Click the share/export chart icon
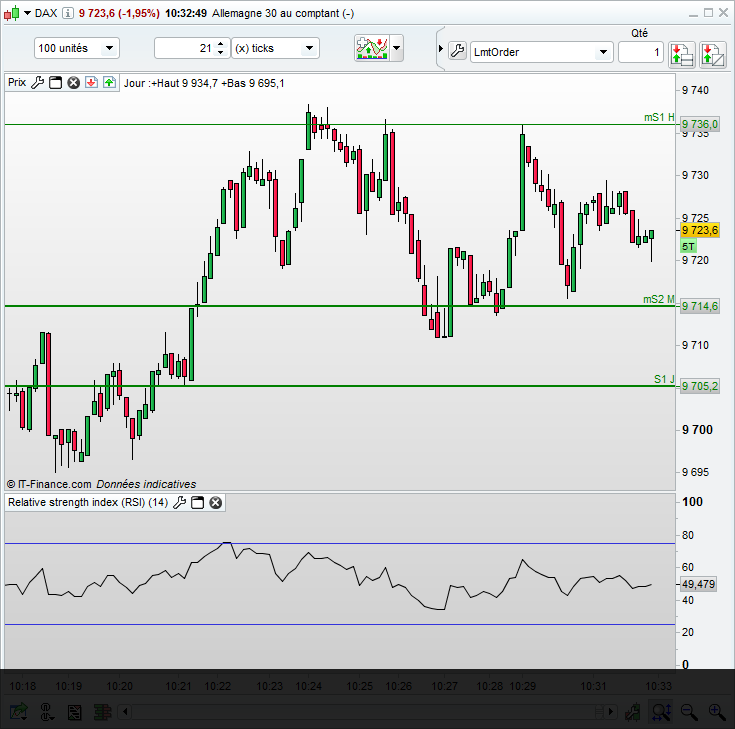The height and width of the screenshot is (729, 735). coord(19,712)
